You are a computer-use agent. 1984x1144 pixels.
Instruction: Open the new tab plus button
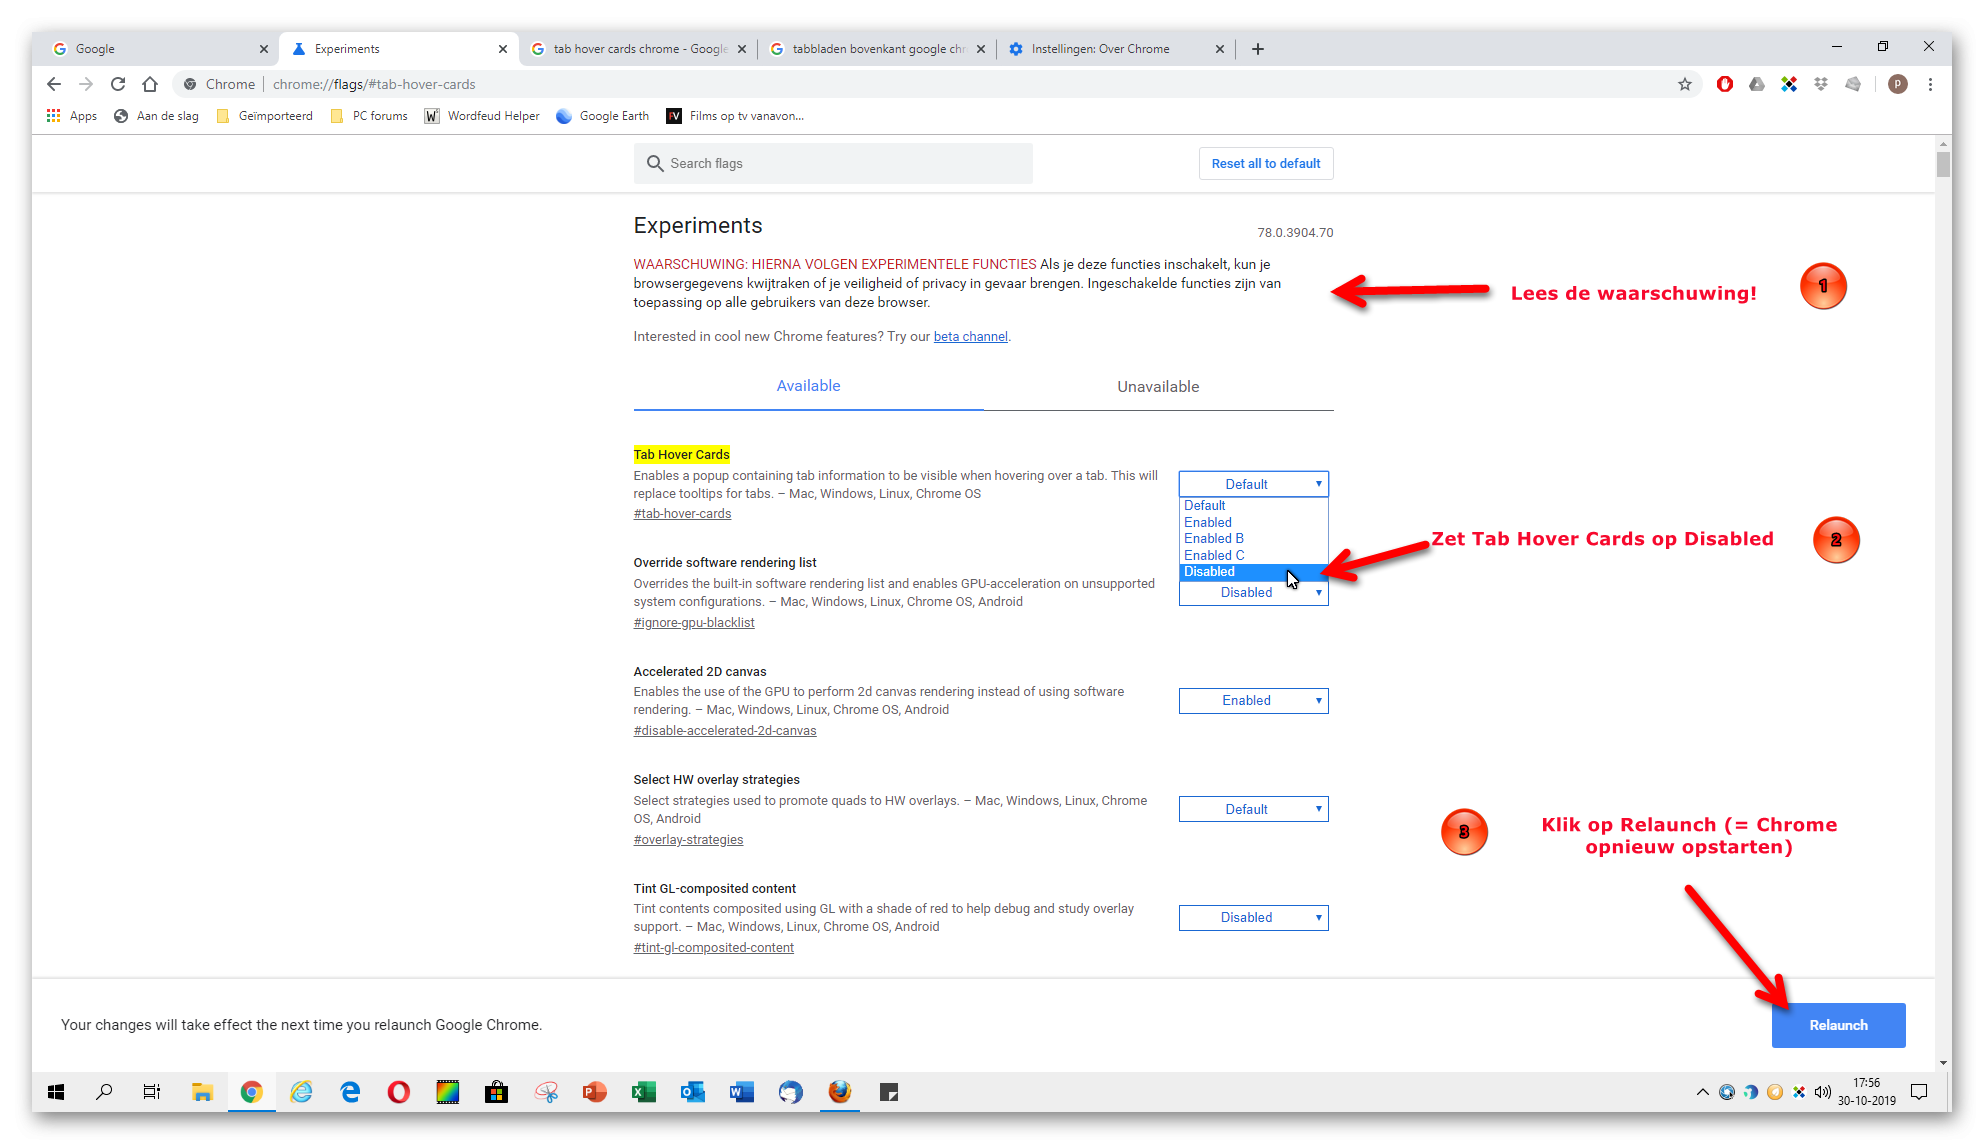point(1258,48)
